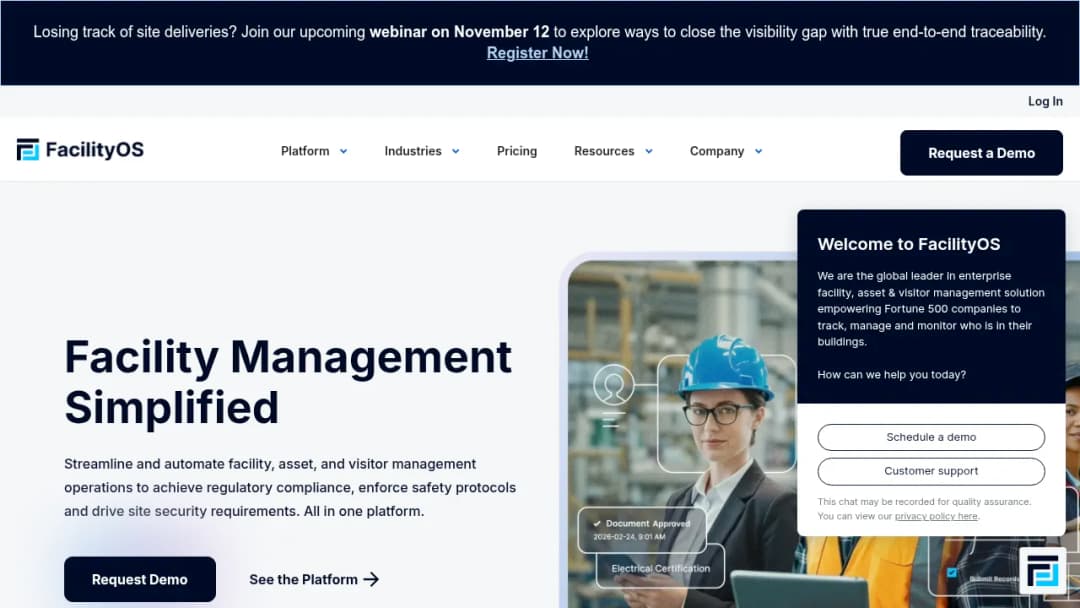Expand the Platform menu chevron
The height and width of the screenshot is (608, 1080).
tap(344, 151)
